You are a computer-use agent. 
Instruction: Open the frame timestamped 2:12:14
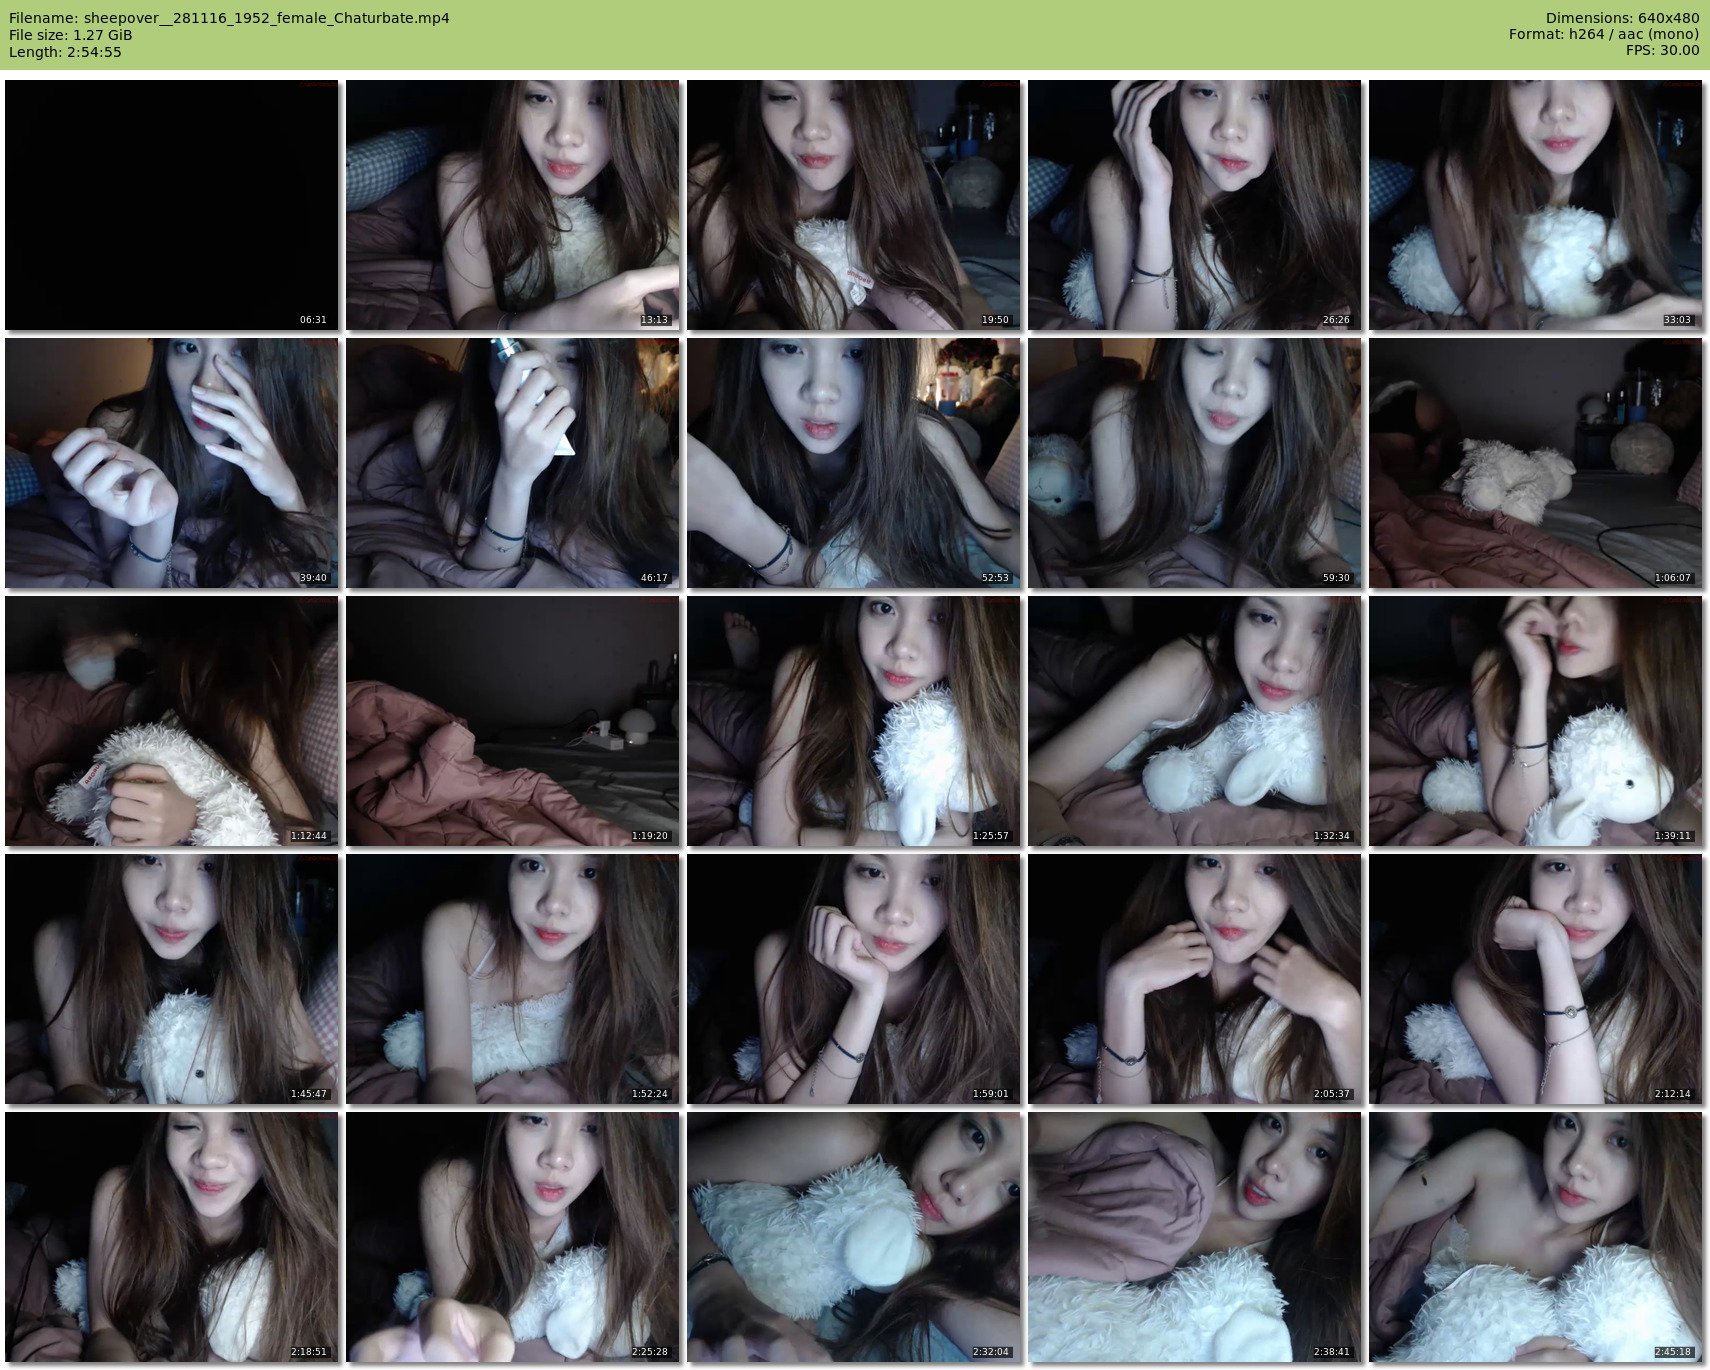click(1535, 979)
